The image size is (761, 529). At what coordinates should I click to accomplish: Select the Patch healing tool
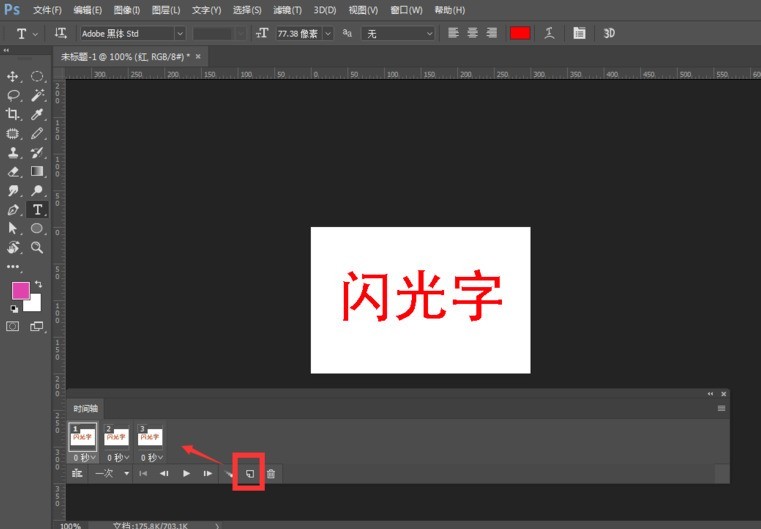(x=13, y=133)
